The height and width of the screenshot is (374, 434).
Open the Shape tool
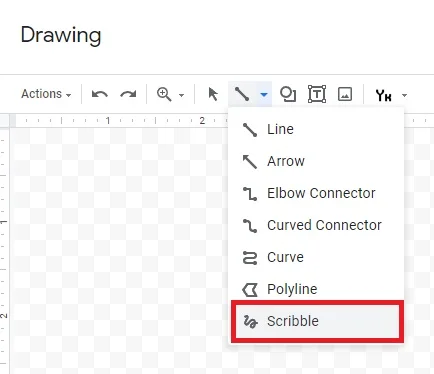tap(288, 94)
